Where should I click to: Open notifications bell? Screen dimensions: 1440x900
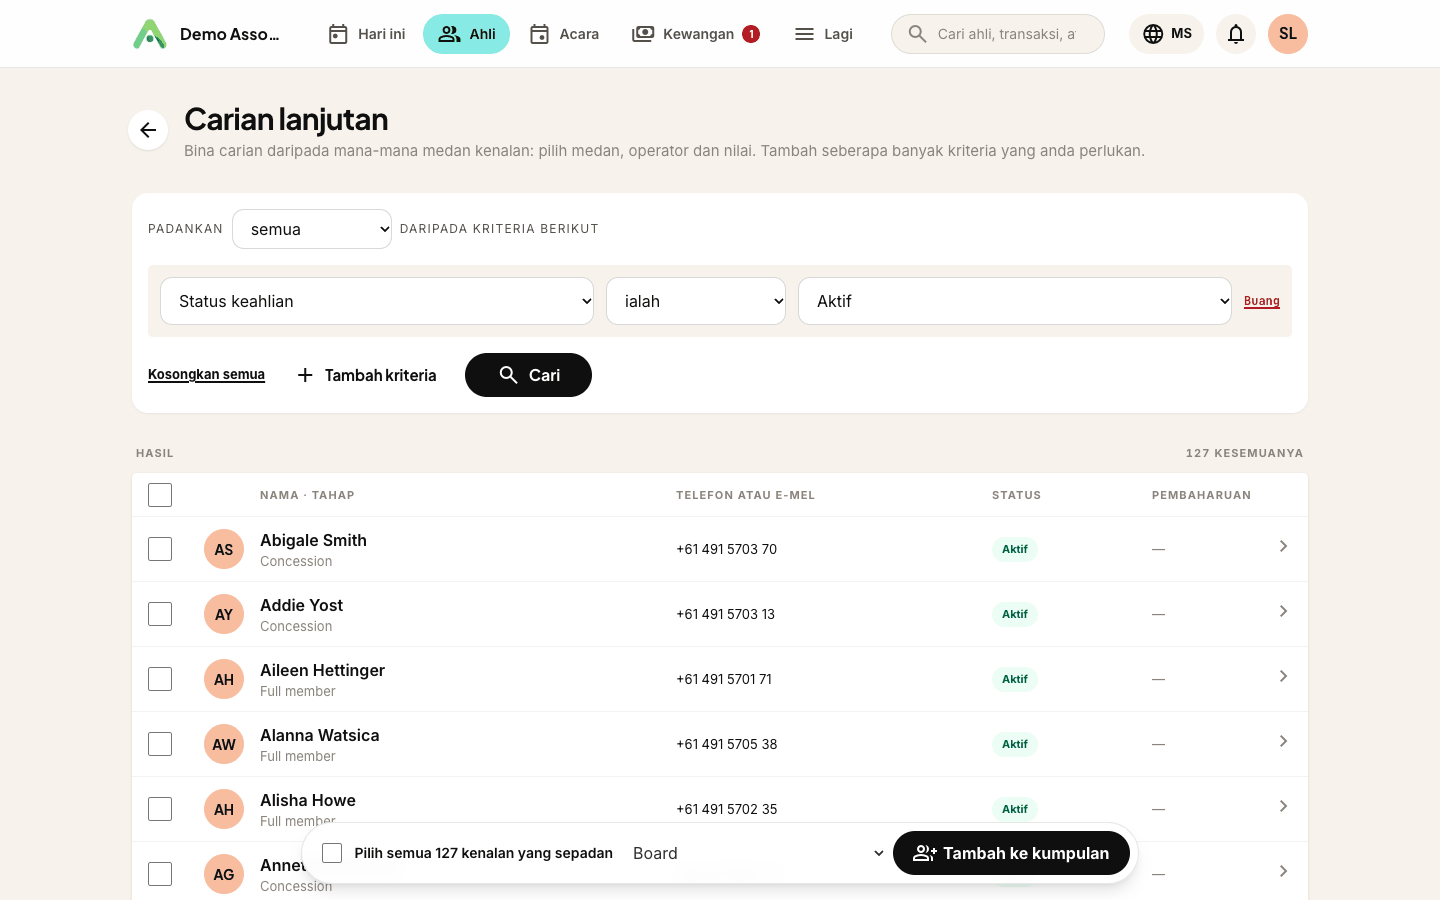click(x=1236, y=34)
